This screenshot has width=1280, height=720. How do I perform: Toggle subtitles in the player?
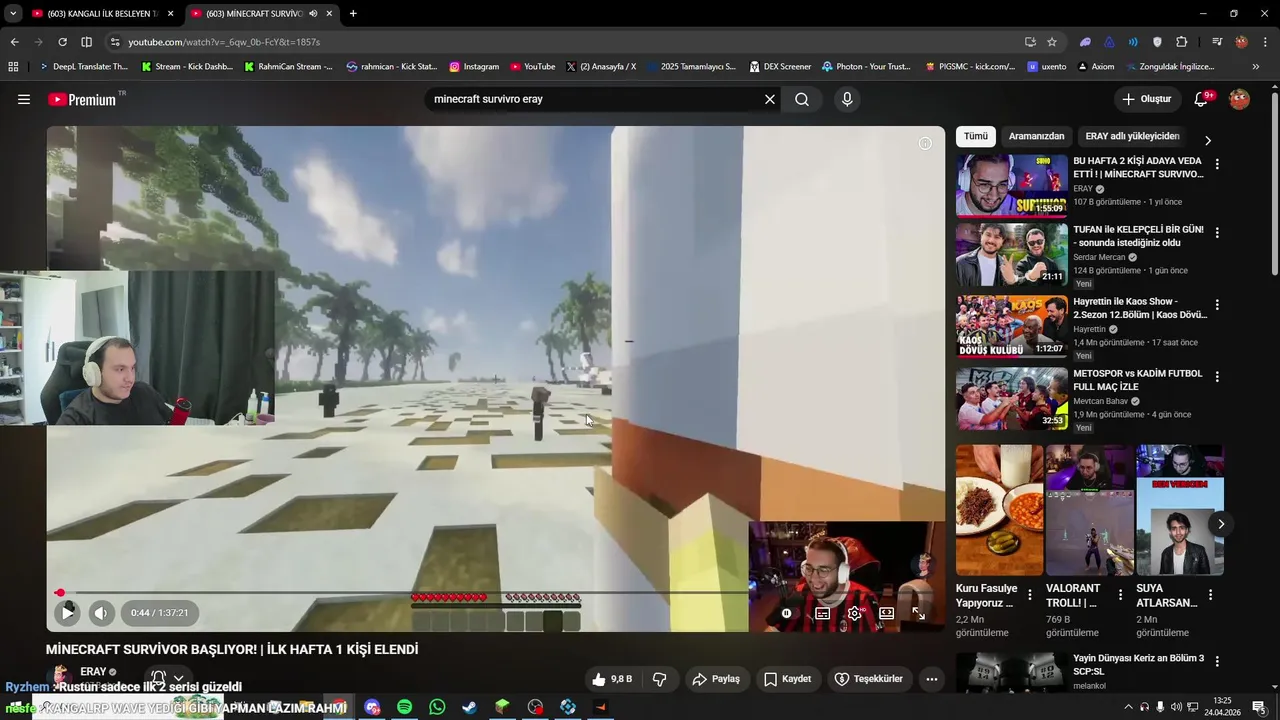822,613
